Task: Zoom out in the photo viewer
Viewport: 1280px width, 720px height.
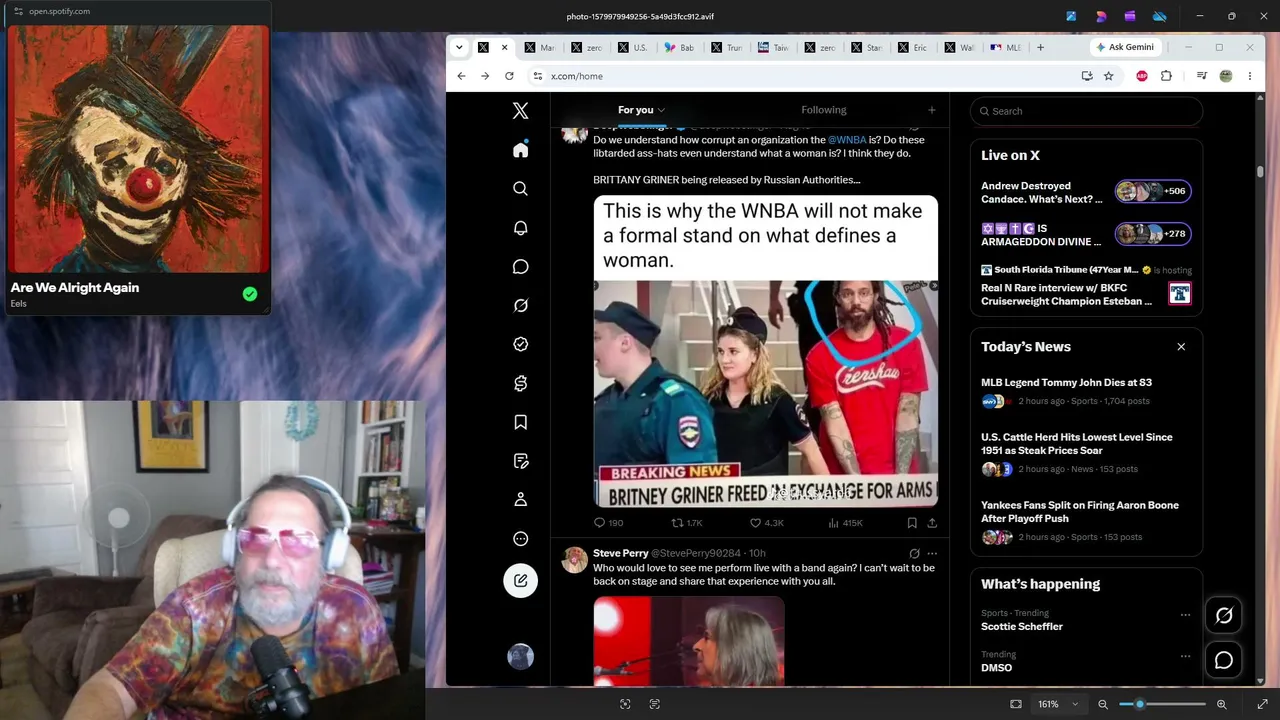Action: pyautogui.click(x=1103, y=704)
